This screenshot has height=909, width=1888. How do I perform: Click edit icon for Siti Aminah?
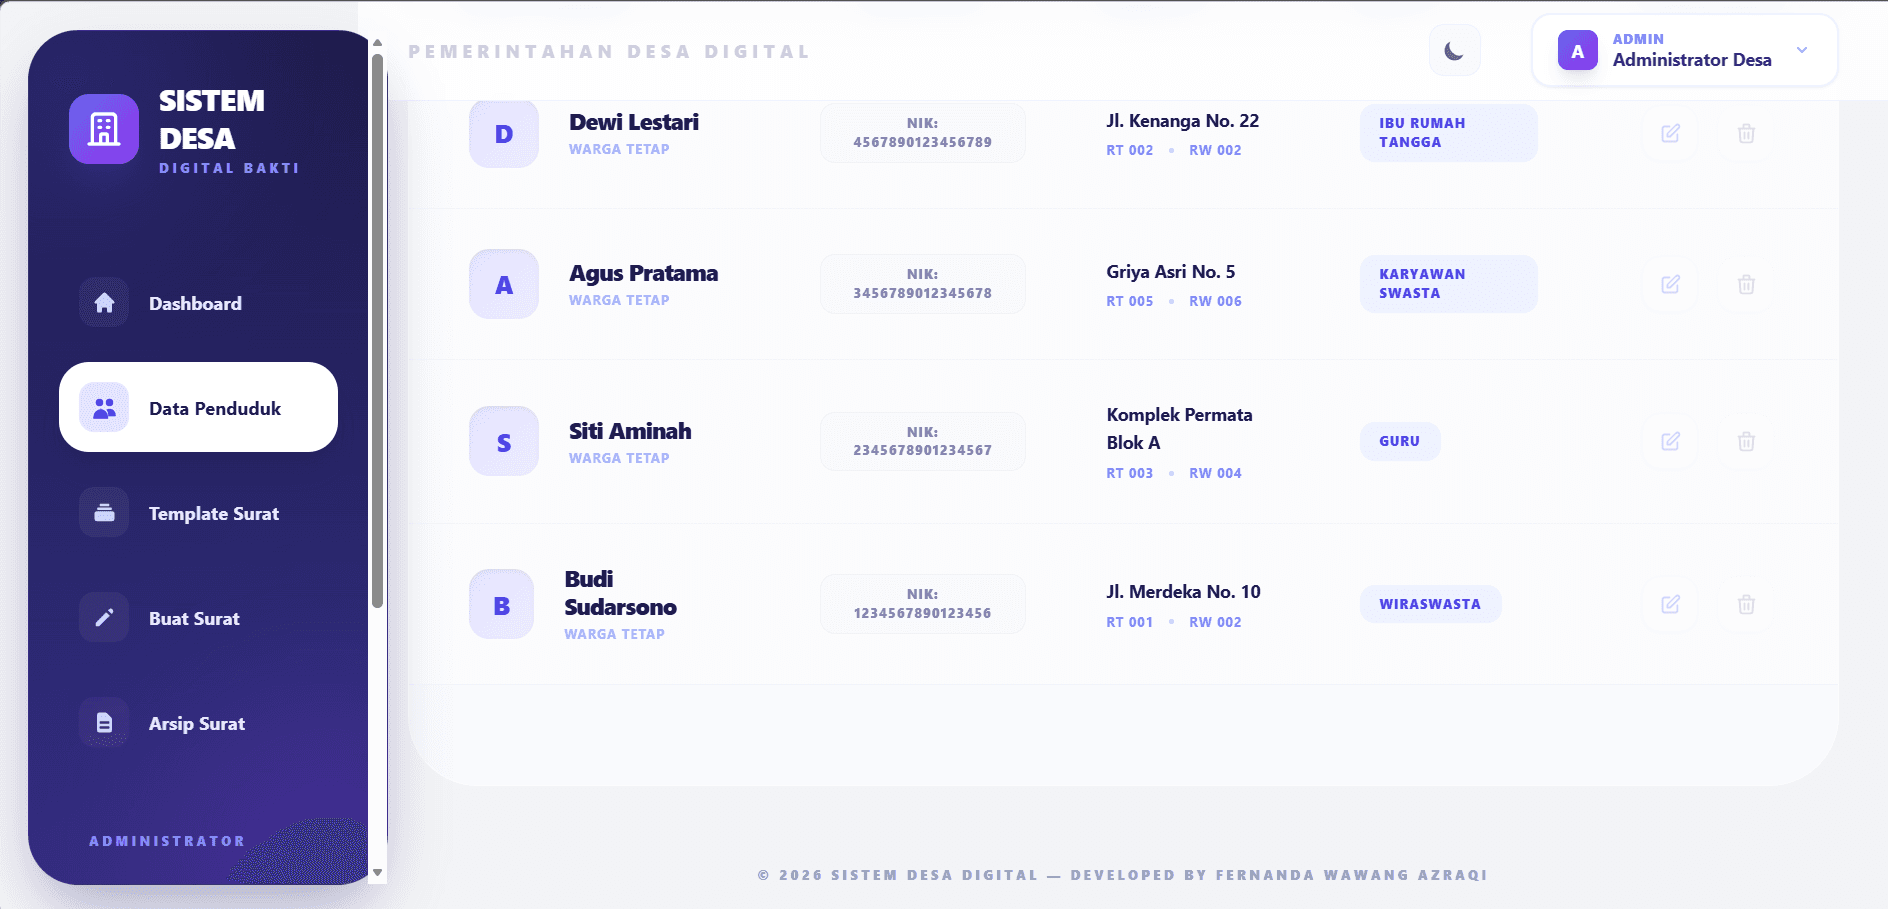pyautogui.click(x=1670, y=442)
